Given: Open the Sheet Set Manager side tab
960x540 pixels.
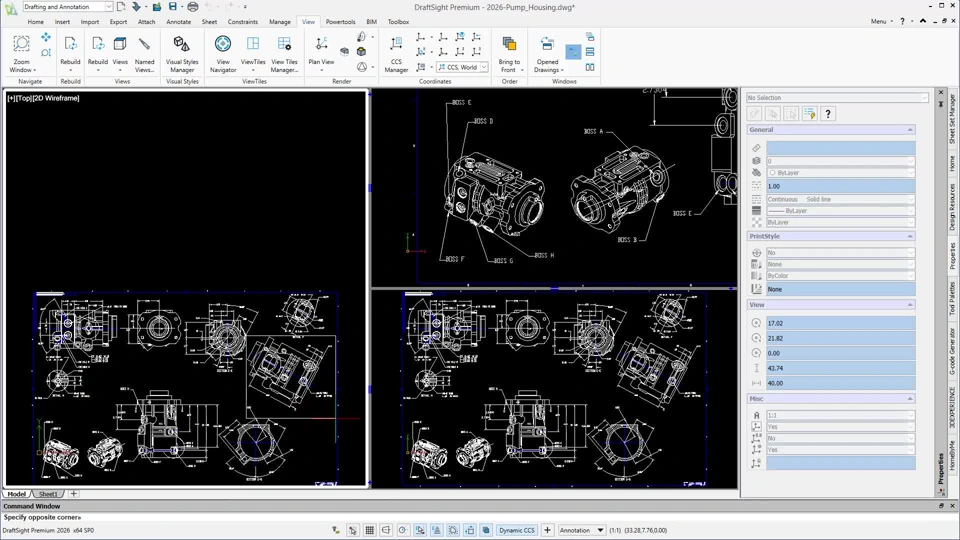Looking at the screenshot, I should pos(952,119).
